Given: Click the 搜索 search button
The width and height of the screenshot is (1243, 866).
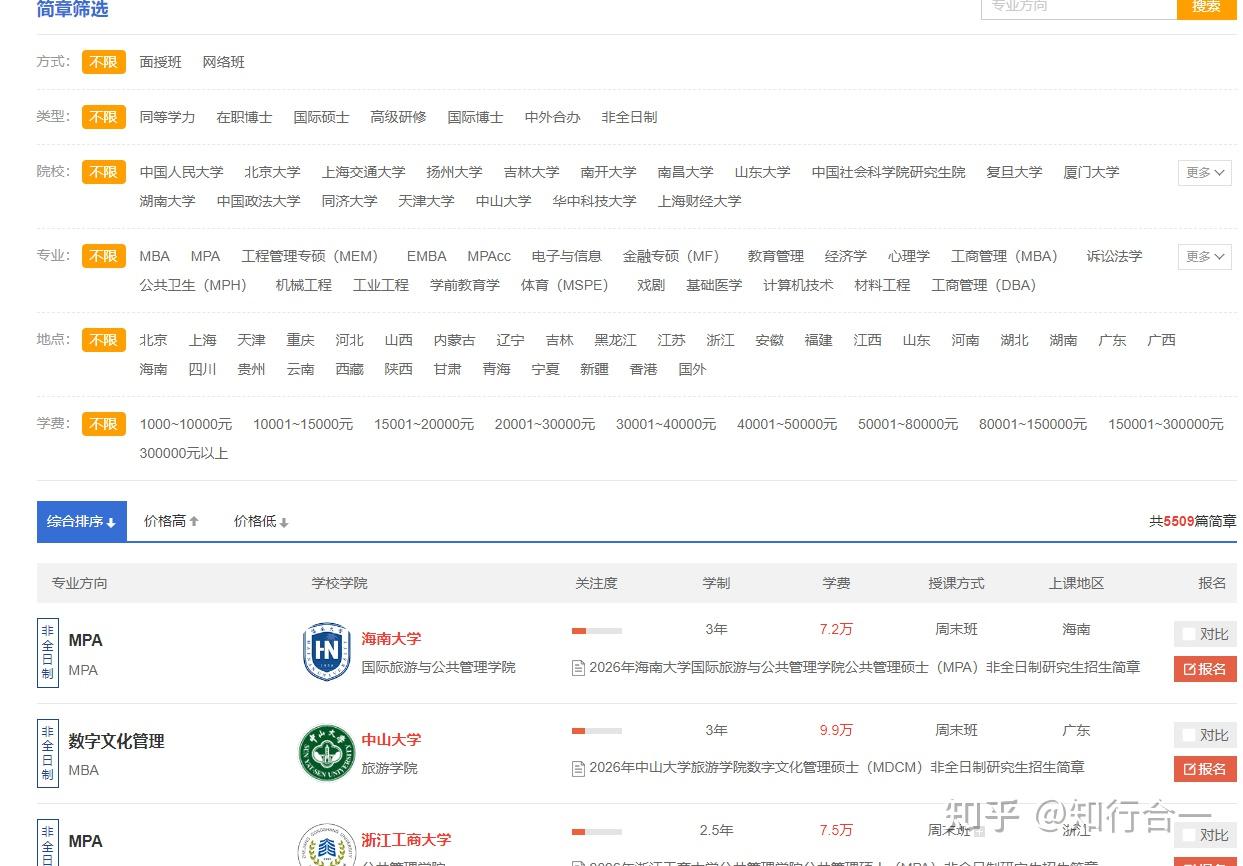Looking at the screenshot, I should [x=1205, y=6].
